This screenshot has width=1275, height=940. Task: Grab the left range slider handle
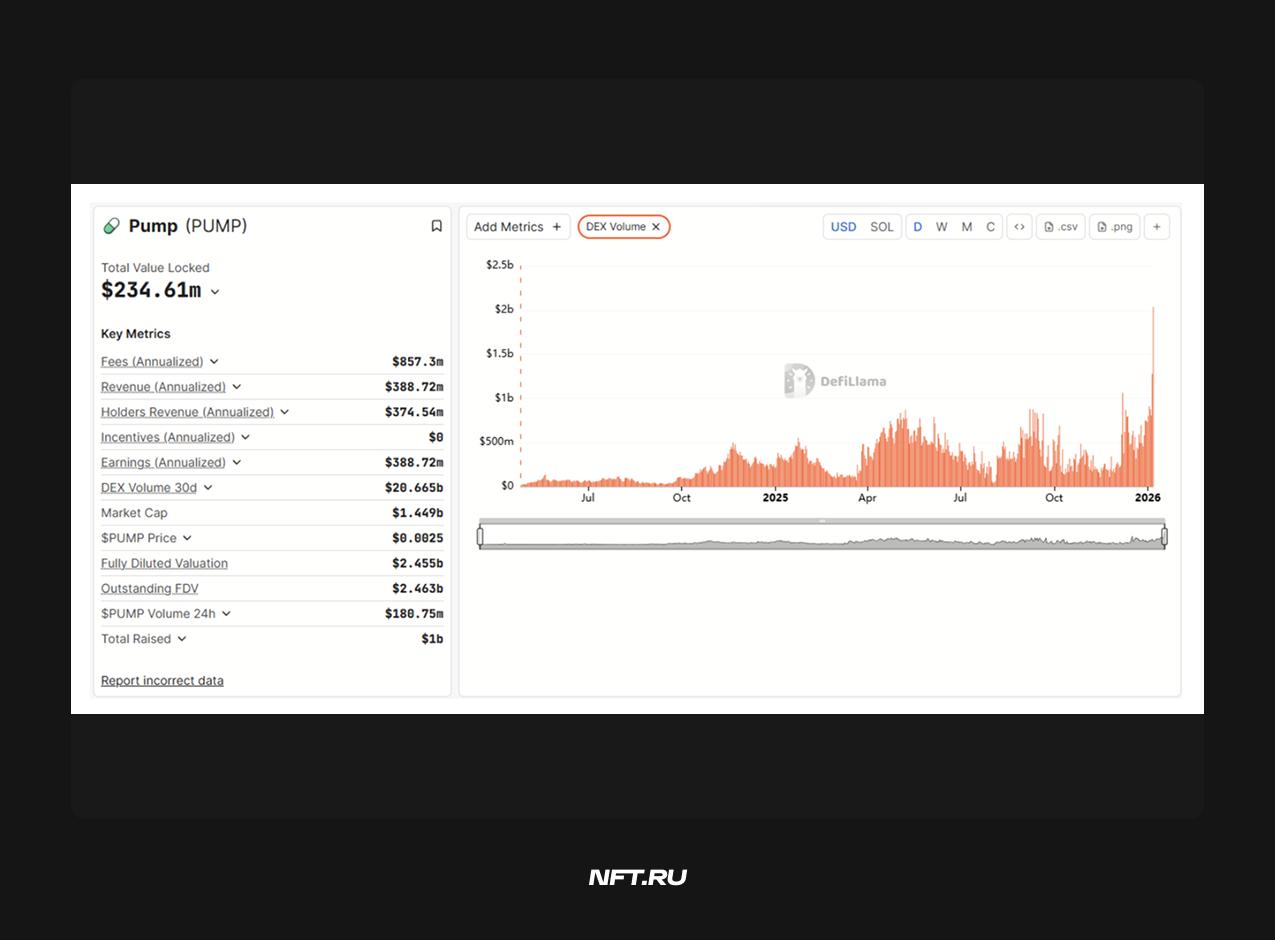click(480, 537)
